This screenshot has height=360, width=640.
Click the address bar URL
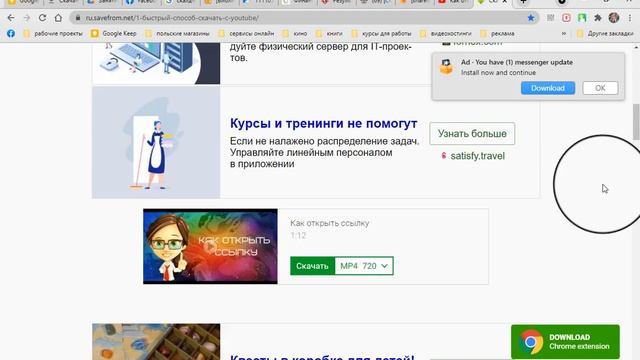point(172,18)
